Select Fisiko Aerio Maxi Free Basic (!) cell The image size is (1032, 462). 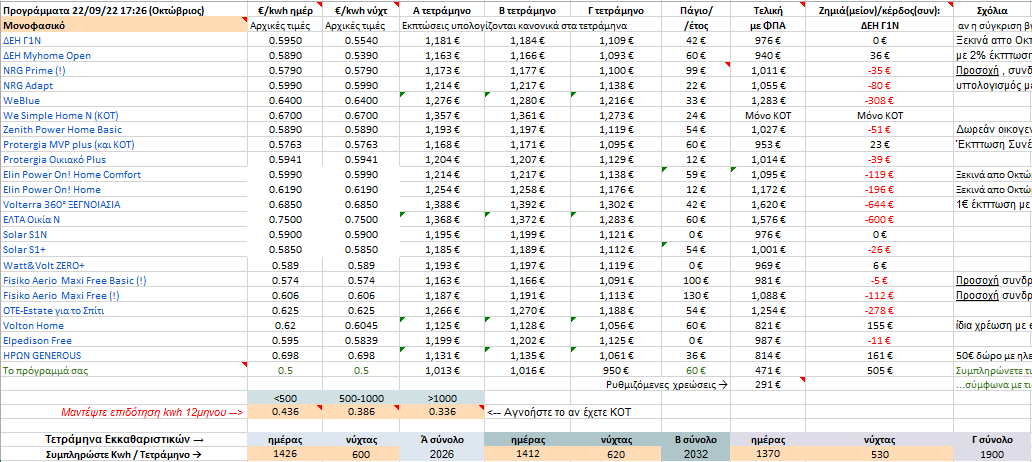pyautogui.click(x=124, y=280)
